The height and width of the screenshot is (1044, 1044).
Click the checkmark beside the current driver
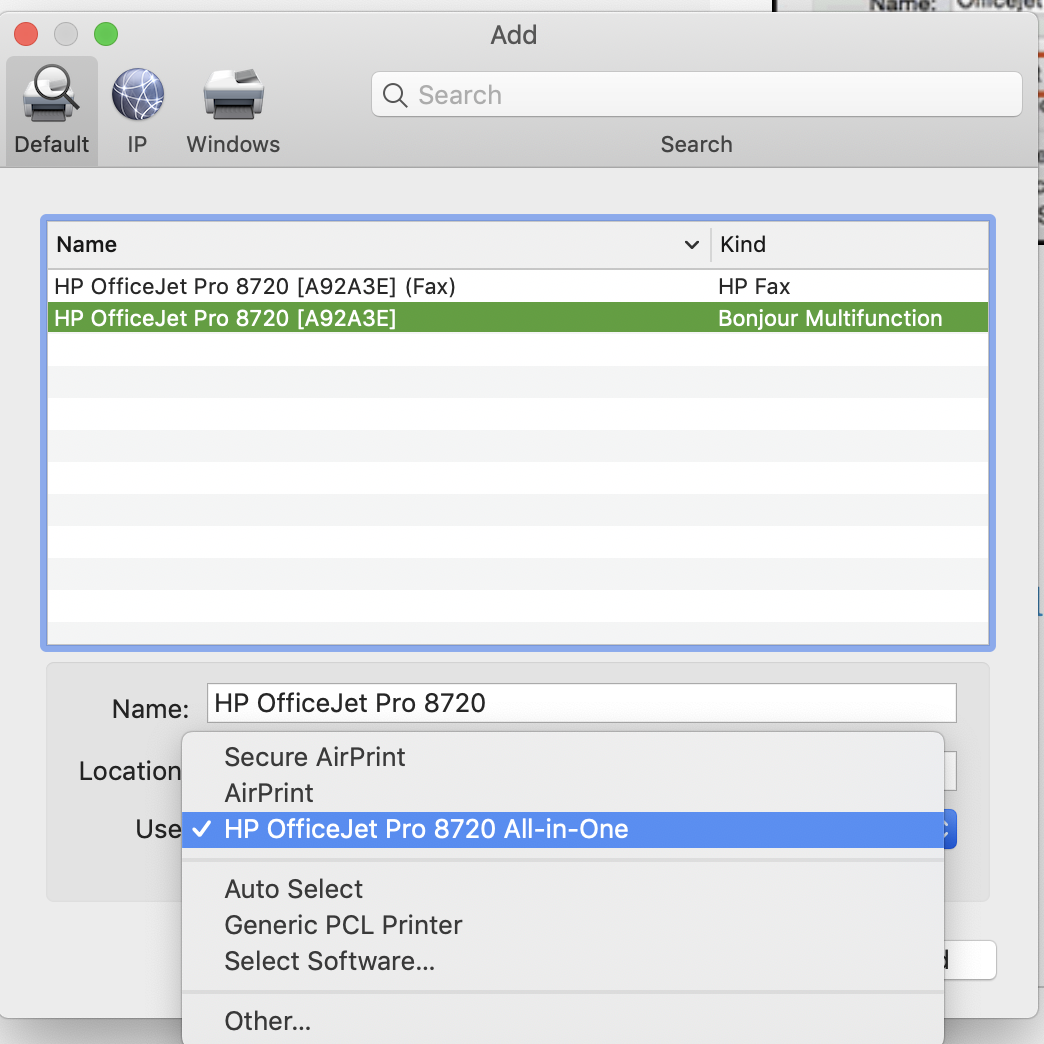[200, 829]
